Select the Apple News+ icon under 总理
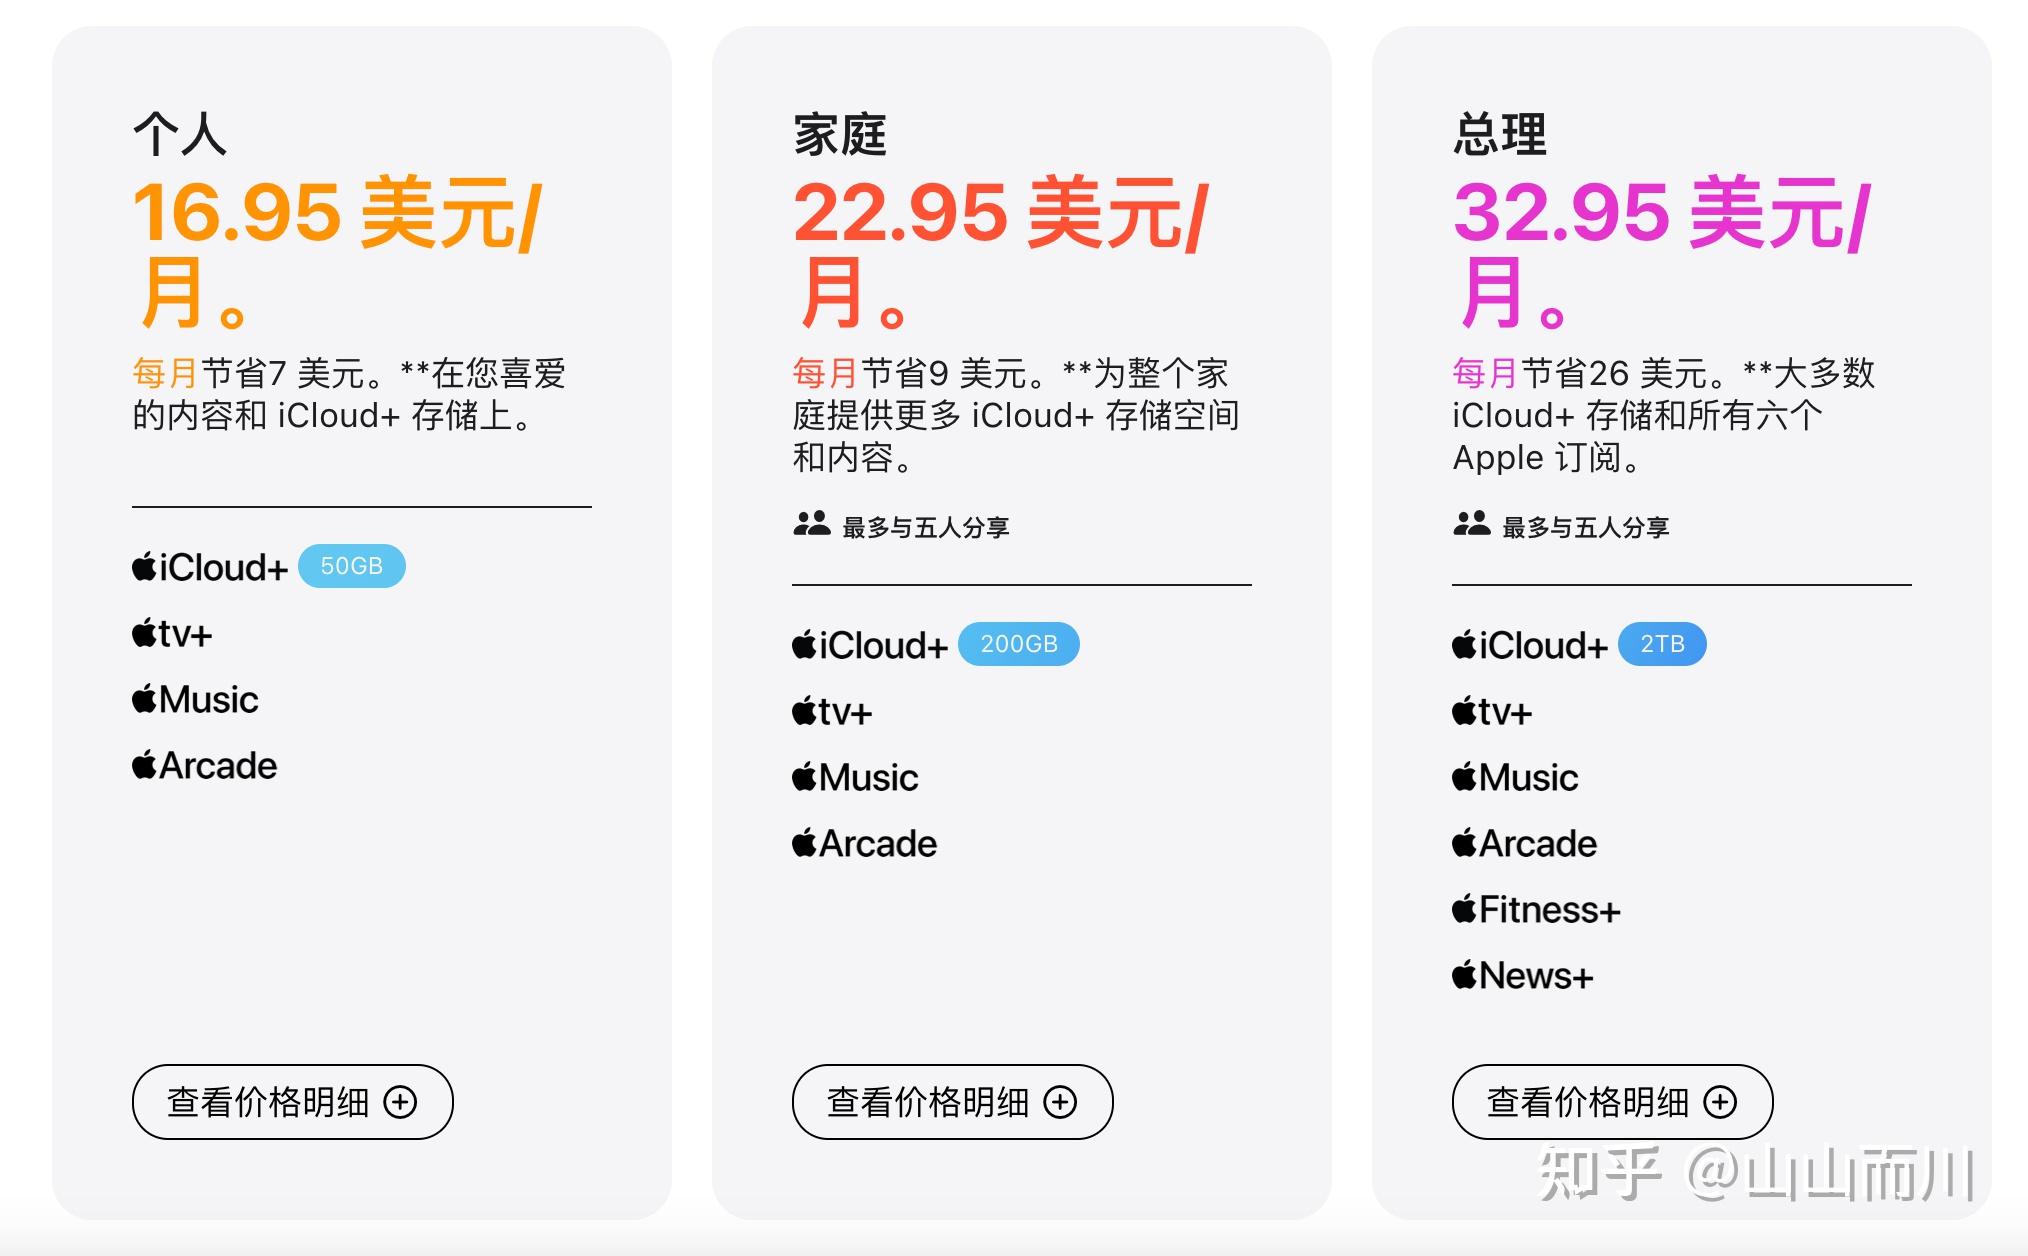Screen dimensions: 2028x1256 pyautogui.click(x=1464, y=976)
